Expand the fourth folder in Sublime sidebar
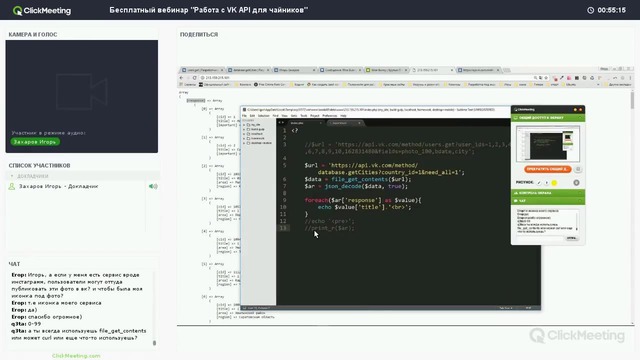 tap(244, 138)
